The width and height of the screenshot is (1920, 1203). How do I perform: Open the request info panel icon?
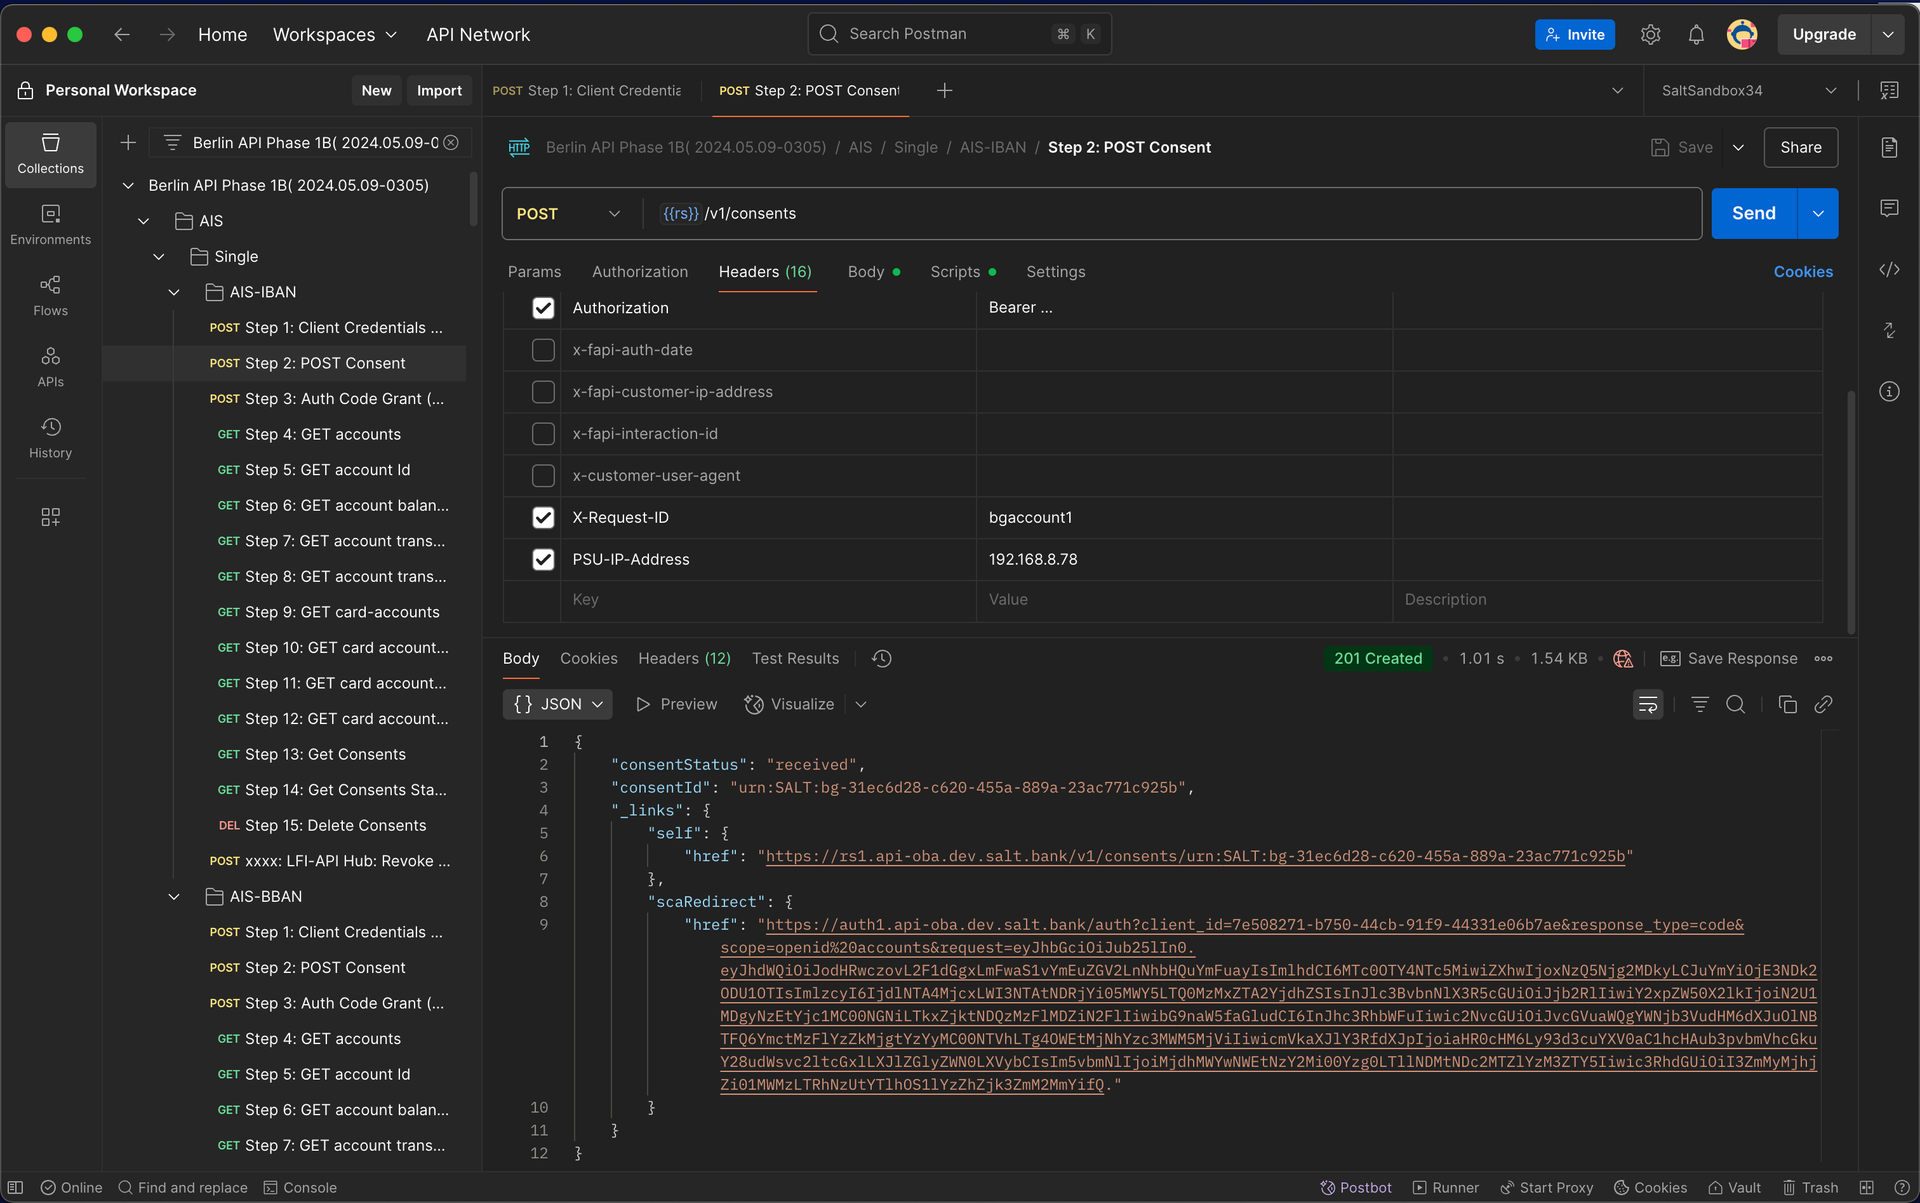(x=1889, y=391)
